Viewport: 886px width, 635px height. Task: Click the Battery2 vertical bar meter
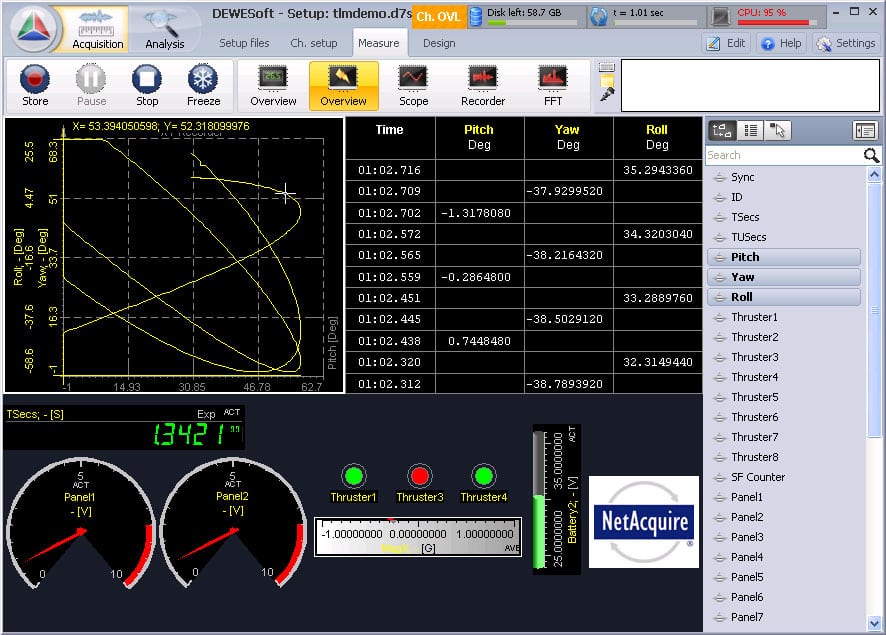(557, 499)
